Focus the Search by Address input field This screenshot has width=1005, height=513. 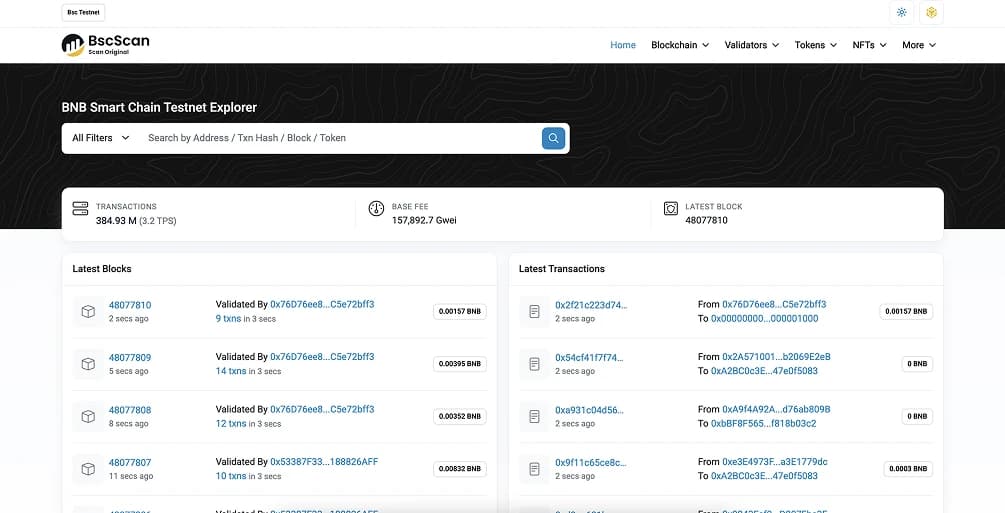[340, 138]
